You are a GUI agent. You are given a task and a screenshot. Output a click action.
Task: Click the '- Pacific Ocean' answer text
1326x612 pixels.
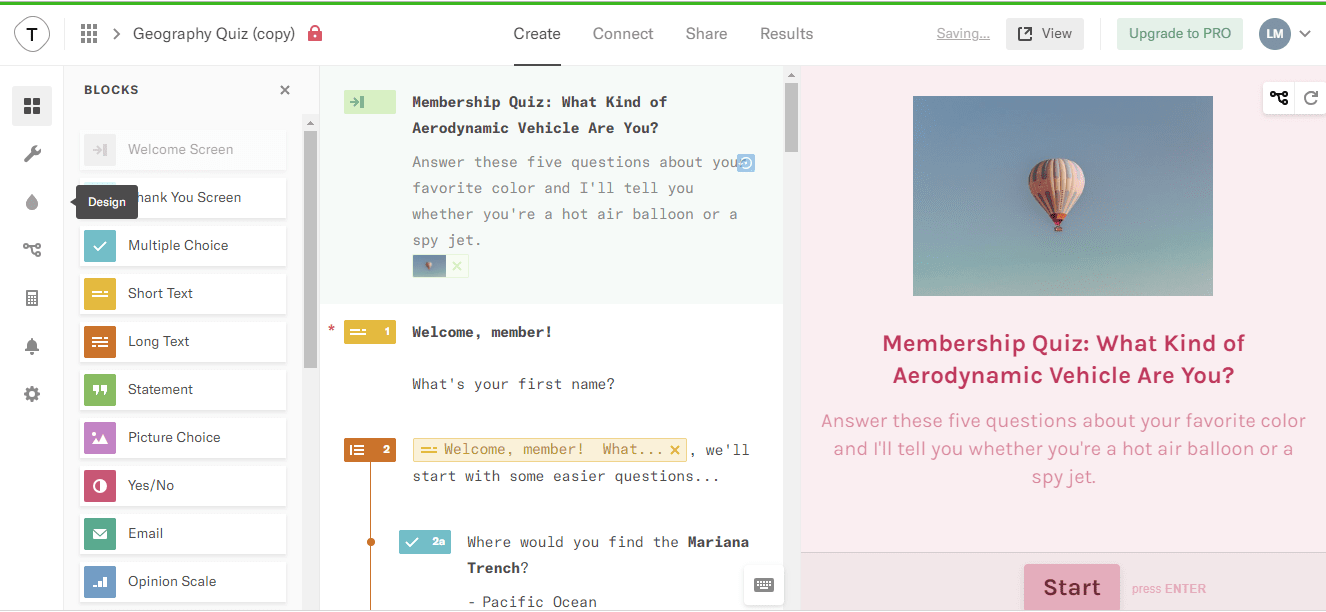(x=532, y=602)
